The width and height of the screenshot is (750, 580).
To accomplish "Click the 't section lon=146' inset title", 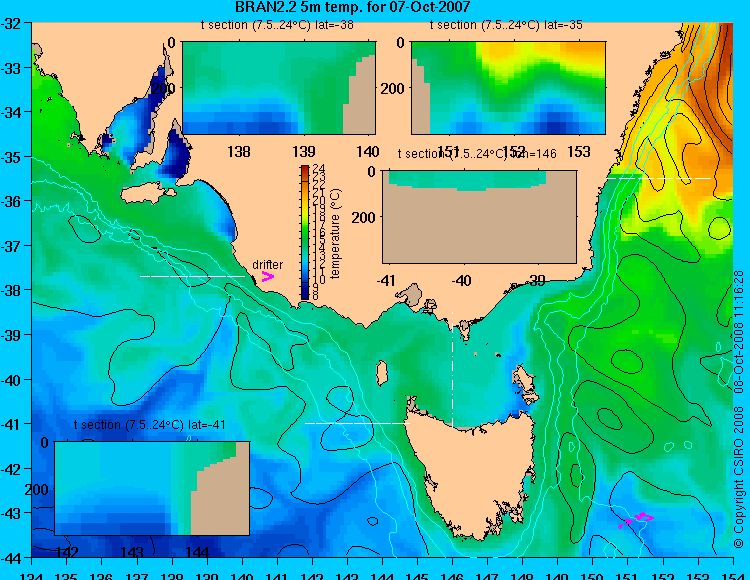I will [477, 153].
